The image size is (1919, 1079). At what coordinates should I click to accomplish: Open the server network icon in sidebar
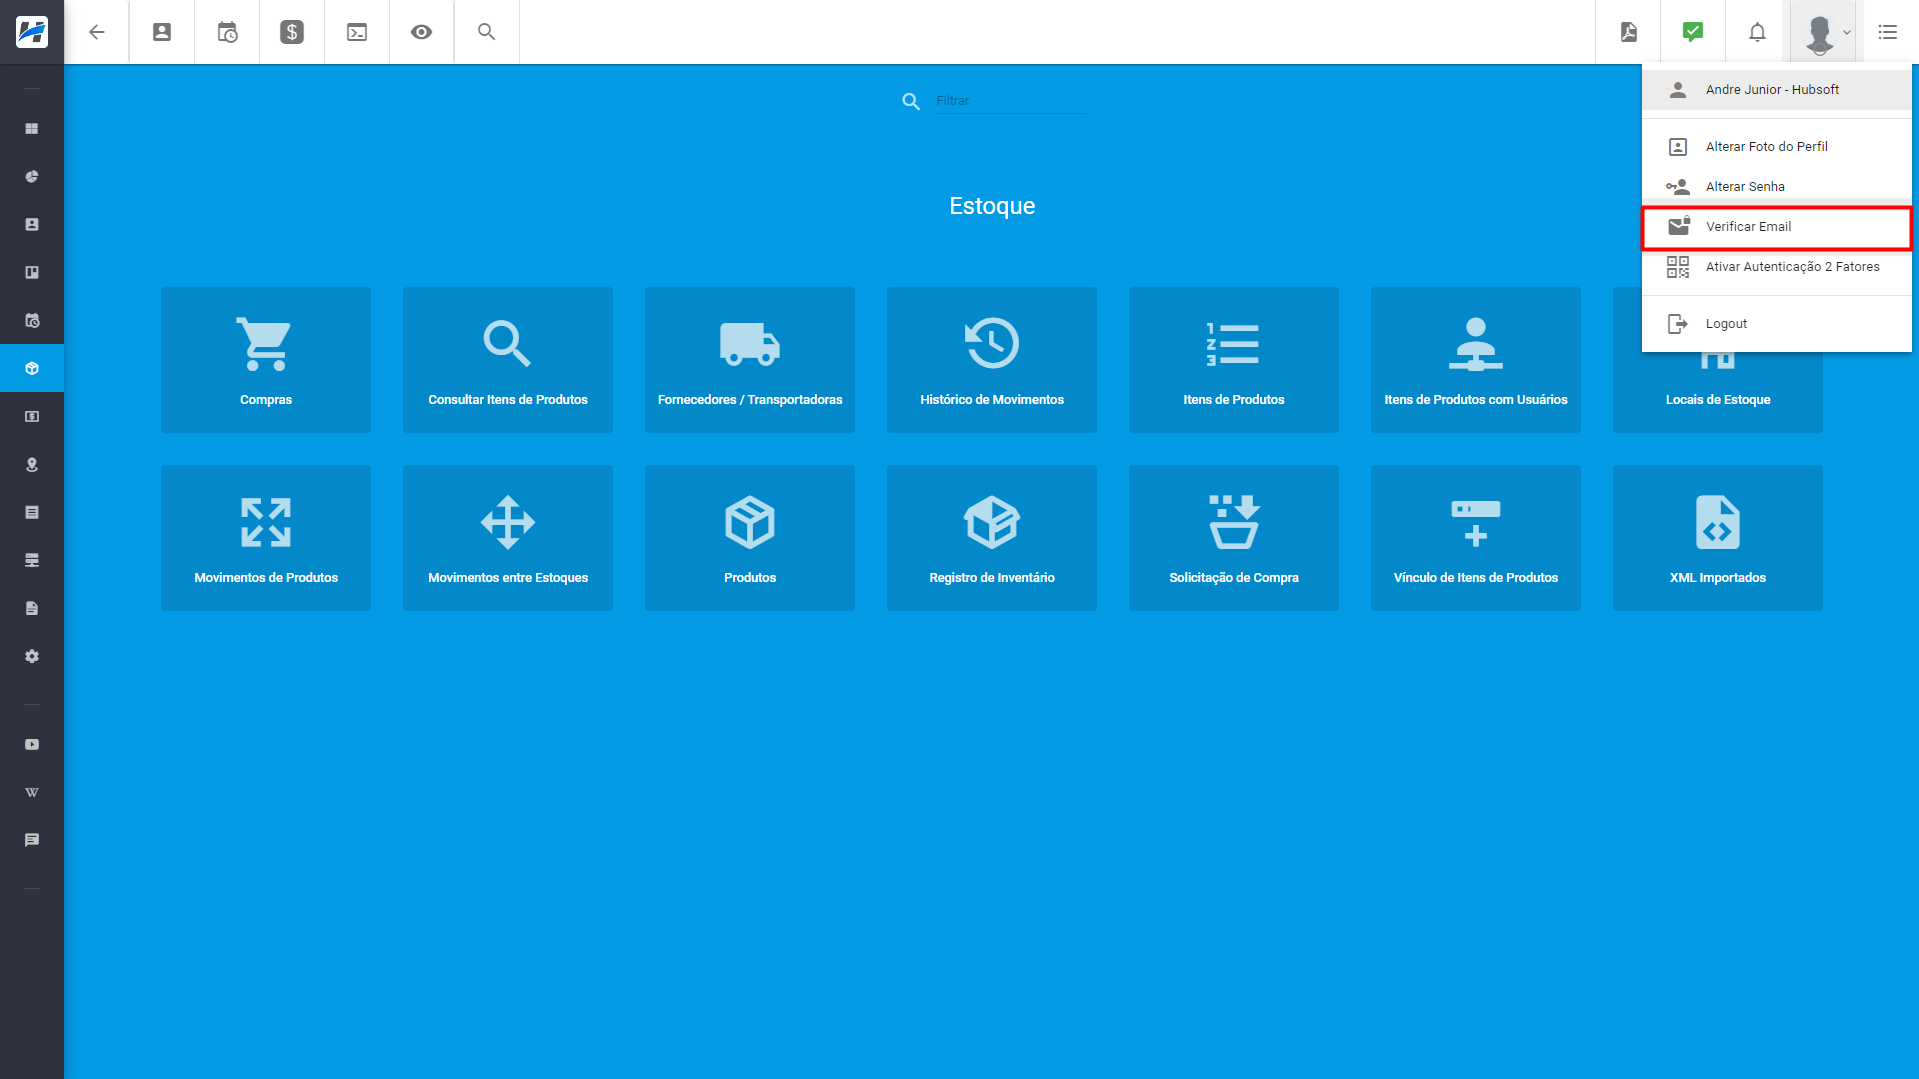click(32, 560)
